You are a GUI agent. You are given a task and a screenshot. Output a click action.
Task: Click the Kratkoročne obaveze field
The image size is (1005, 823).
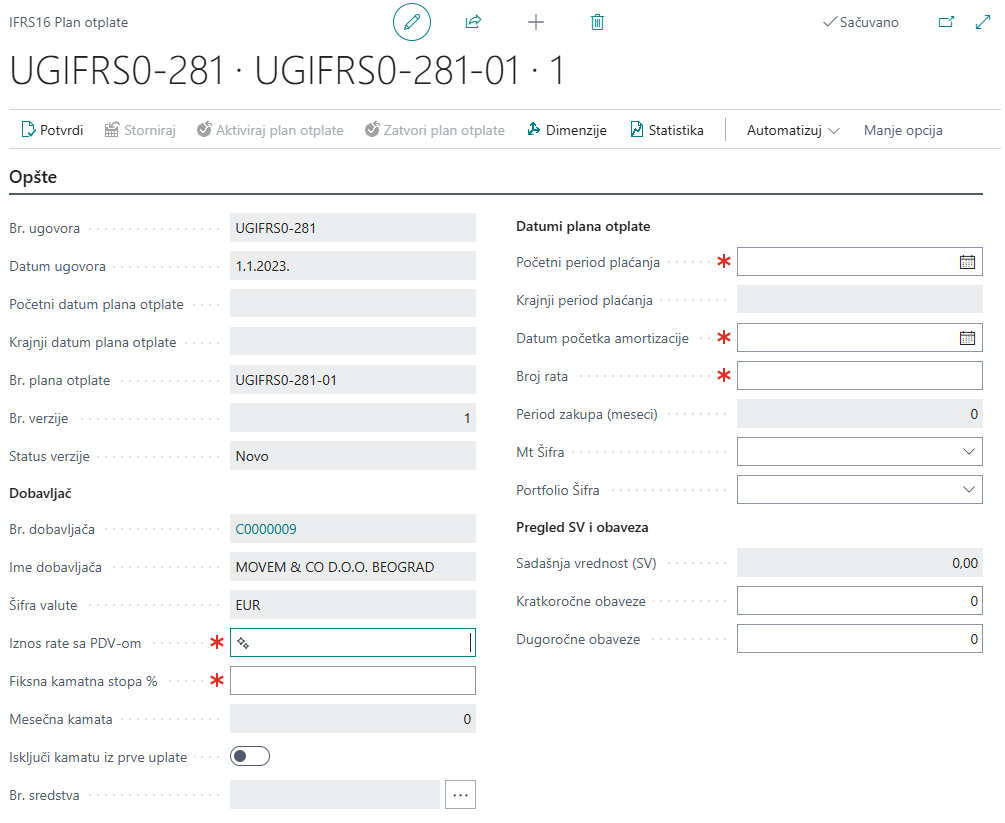coord(860,601)
